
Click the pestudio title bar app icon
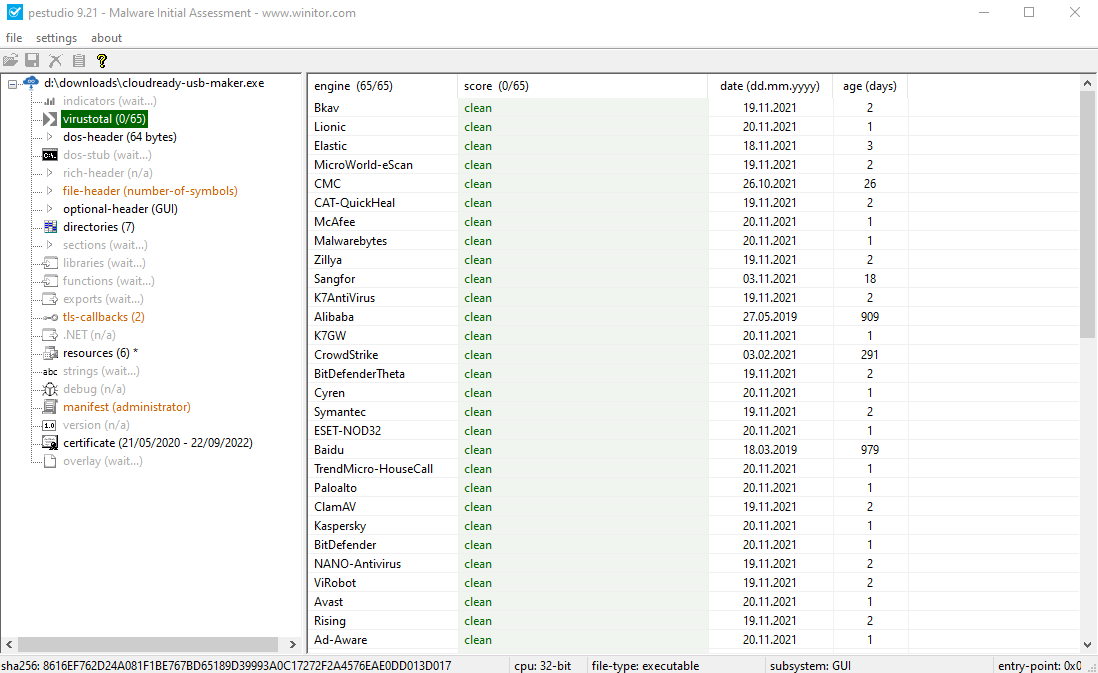[x=14, y=13]
